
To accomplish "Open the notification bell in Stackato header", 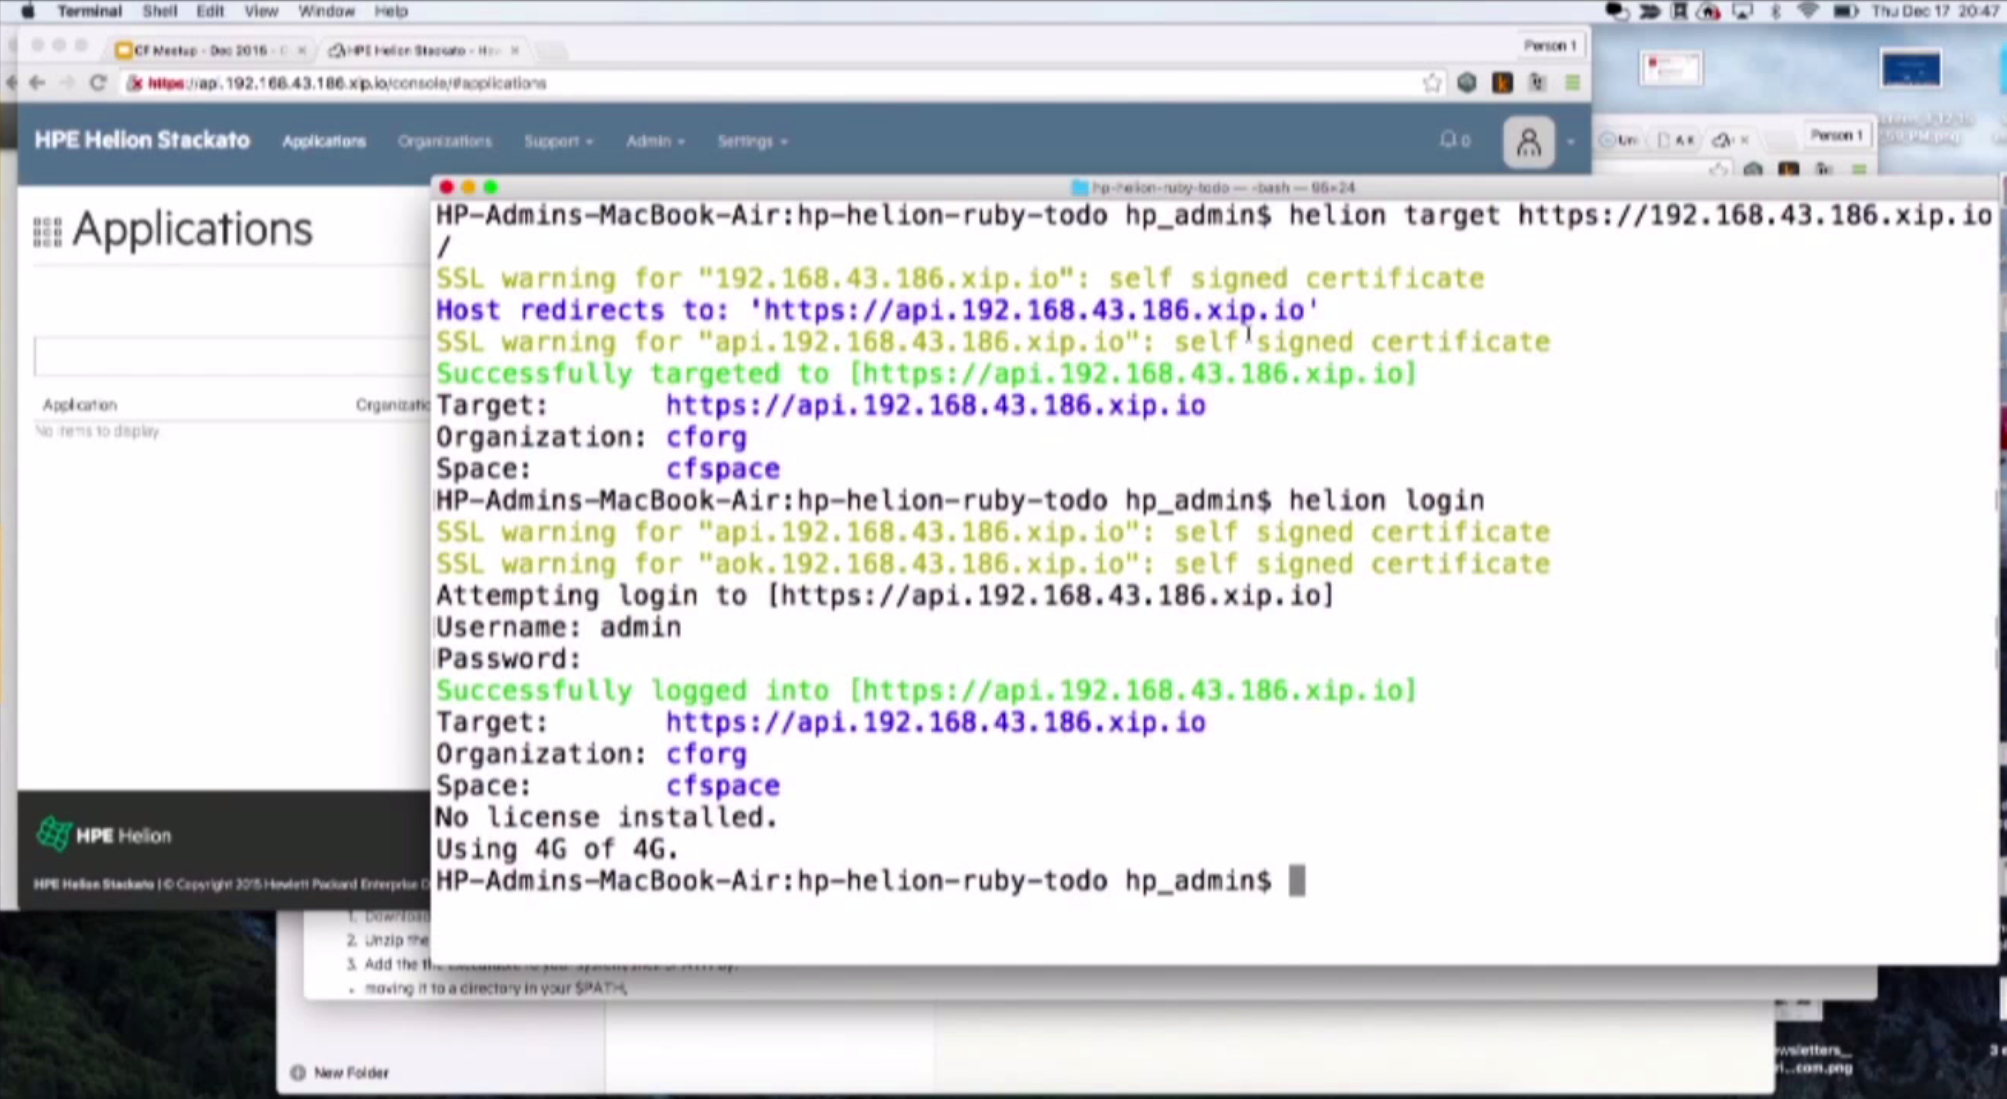I will (x=1449, y=141).
